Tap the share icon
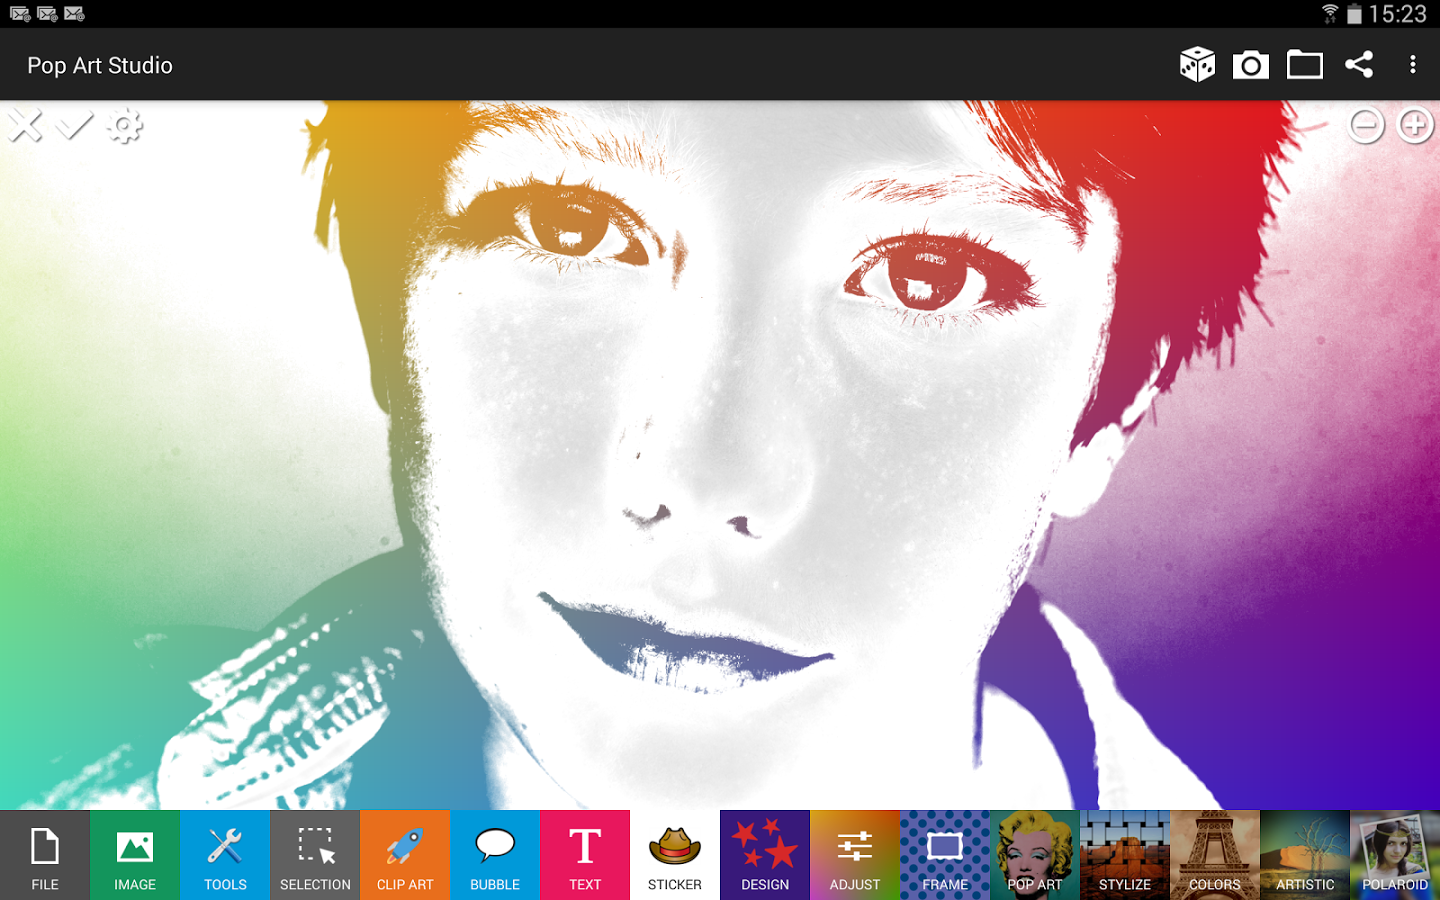Image resolution: width=1440 pixels, height=900 pixels. coord(1359,65)
